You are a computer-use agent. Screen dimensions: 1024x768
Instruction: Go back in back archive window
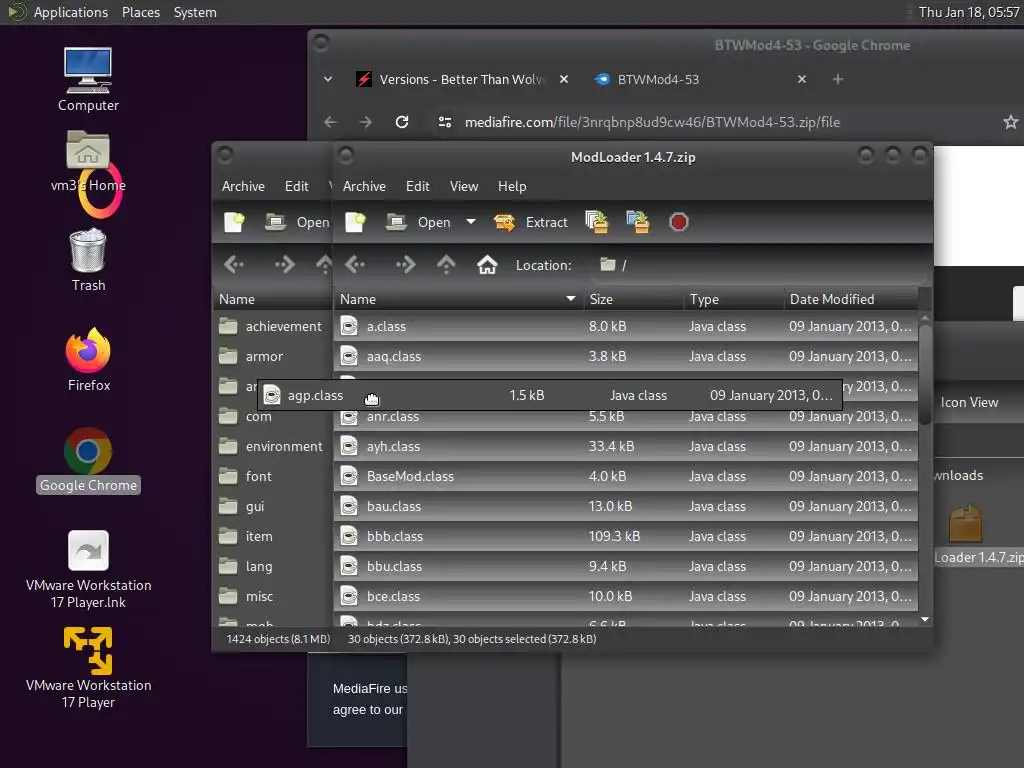pos(234,264)
